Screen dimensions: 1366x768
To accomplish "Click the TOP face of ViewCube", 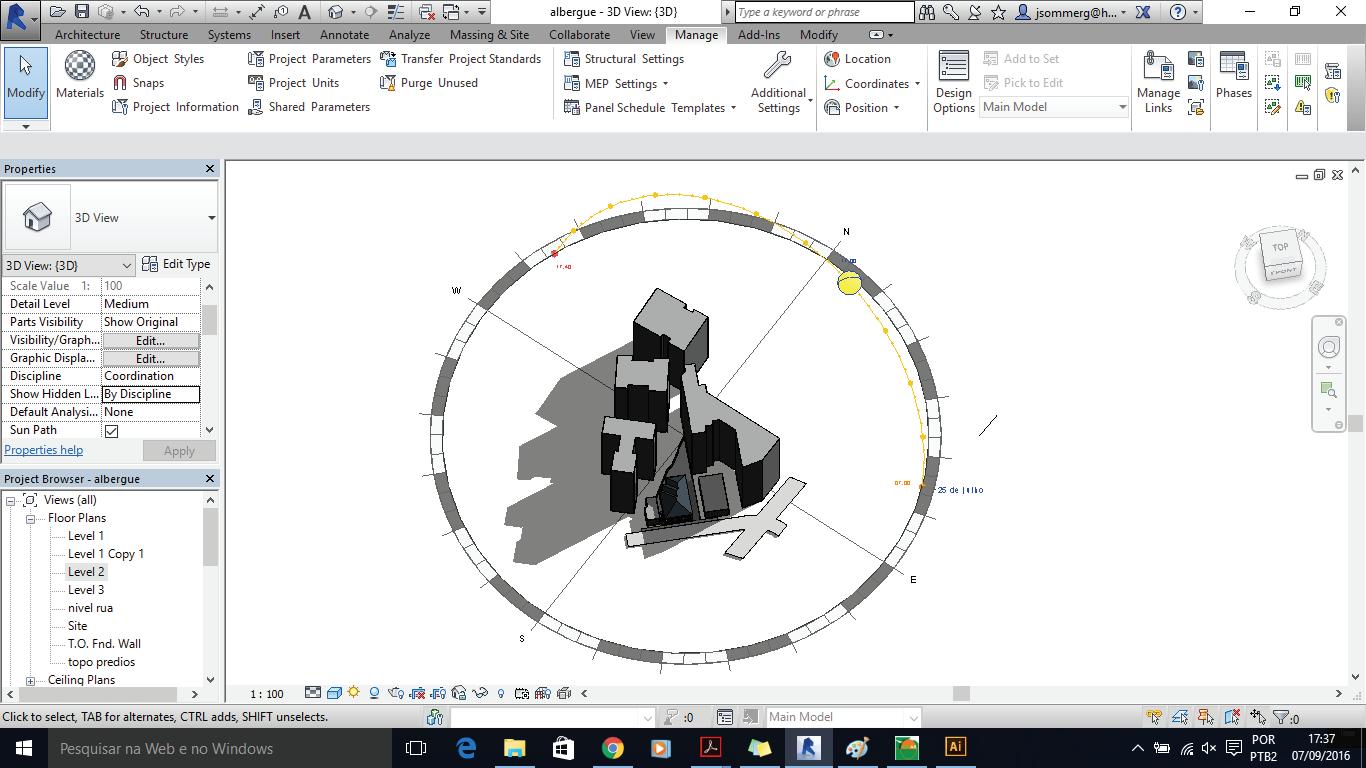I will click(x=1280, y=247).
